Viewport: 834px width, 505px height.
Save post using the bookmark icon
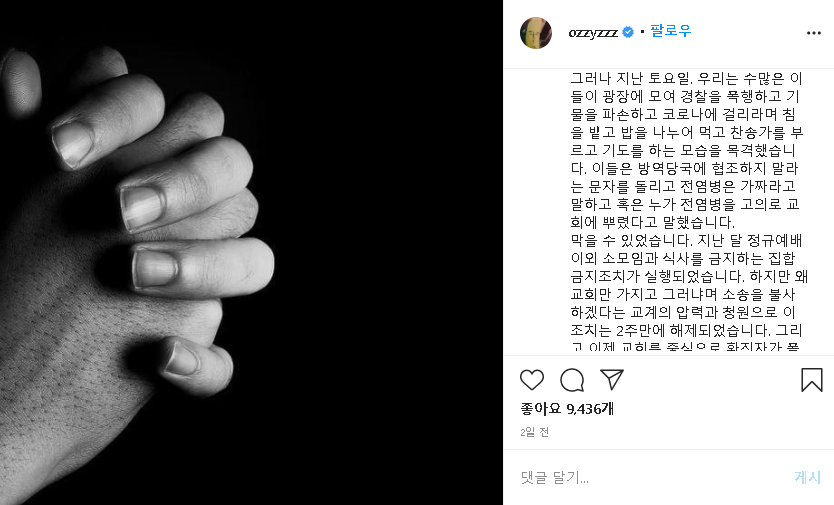[x=812, y=380]
